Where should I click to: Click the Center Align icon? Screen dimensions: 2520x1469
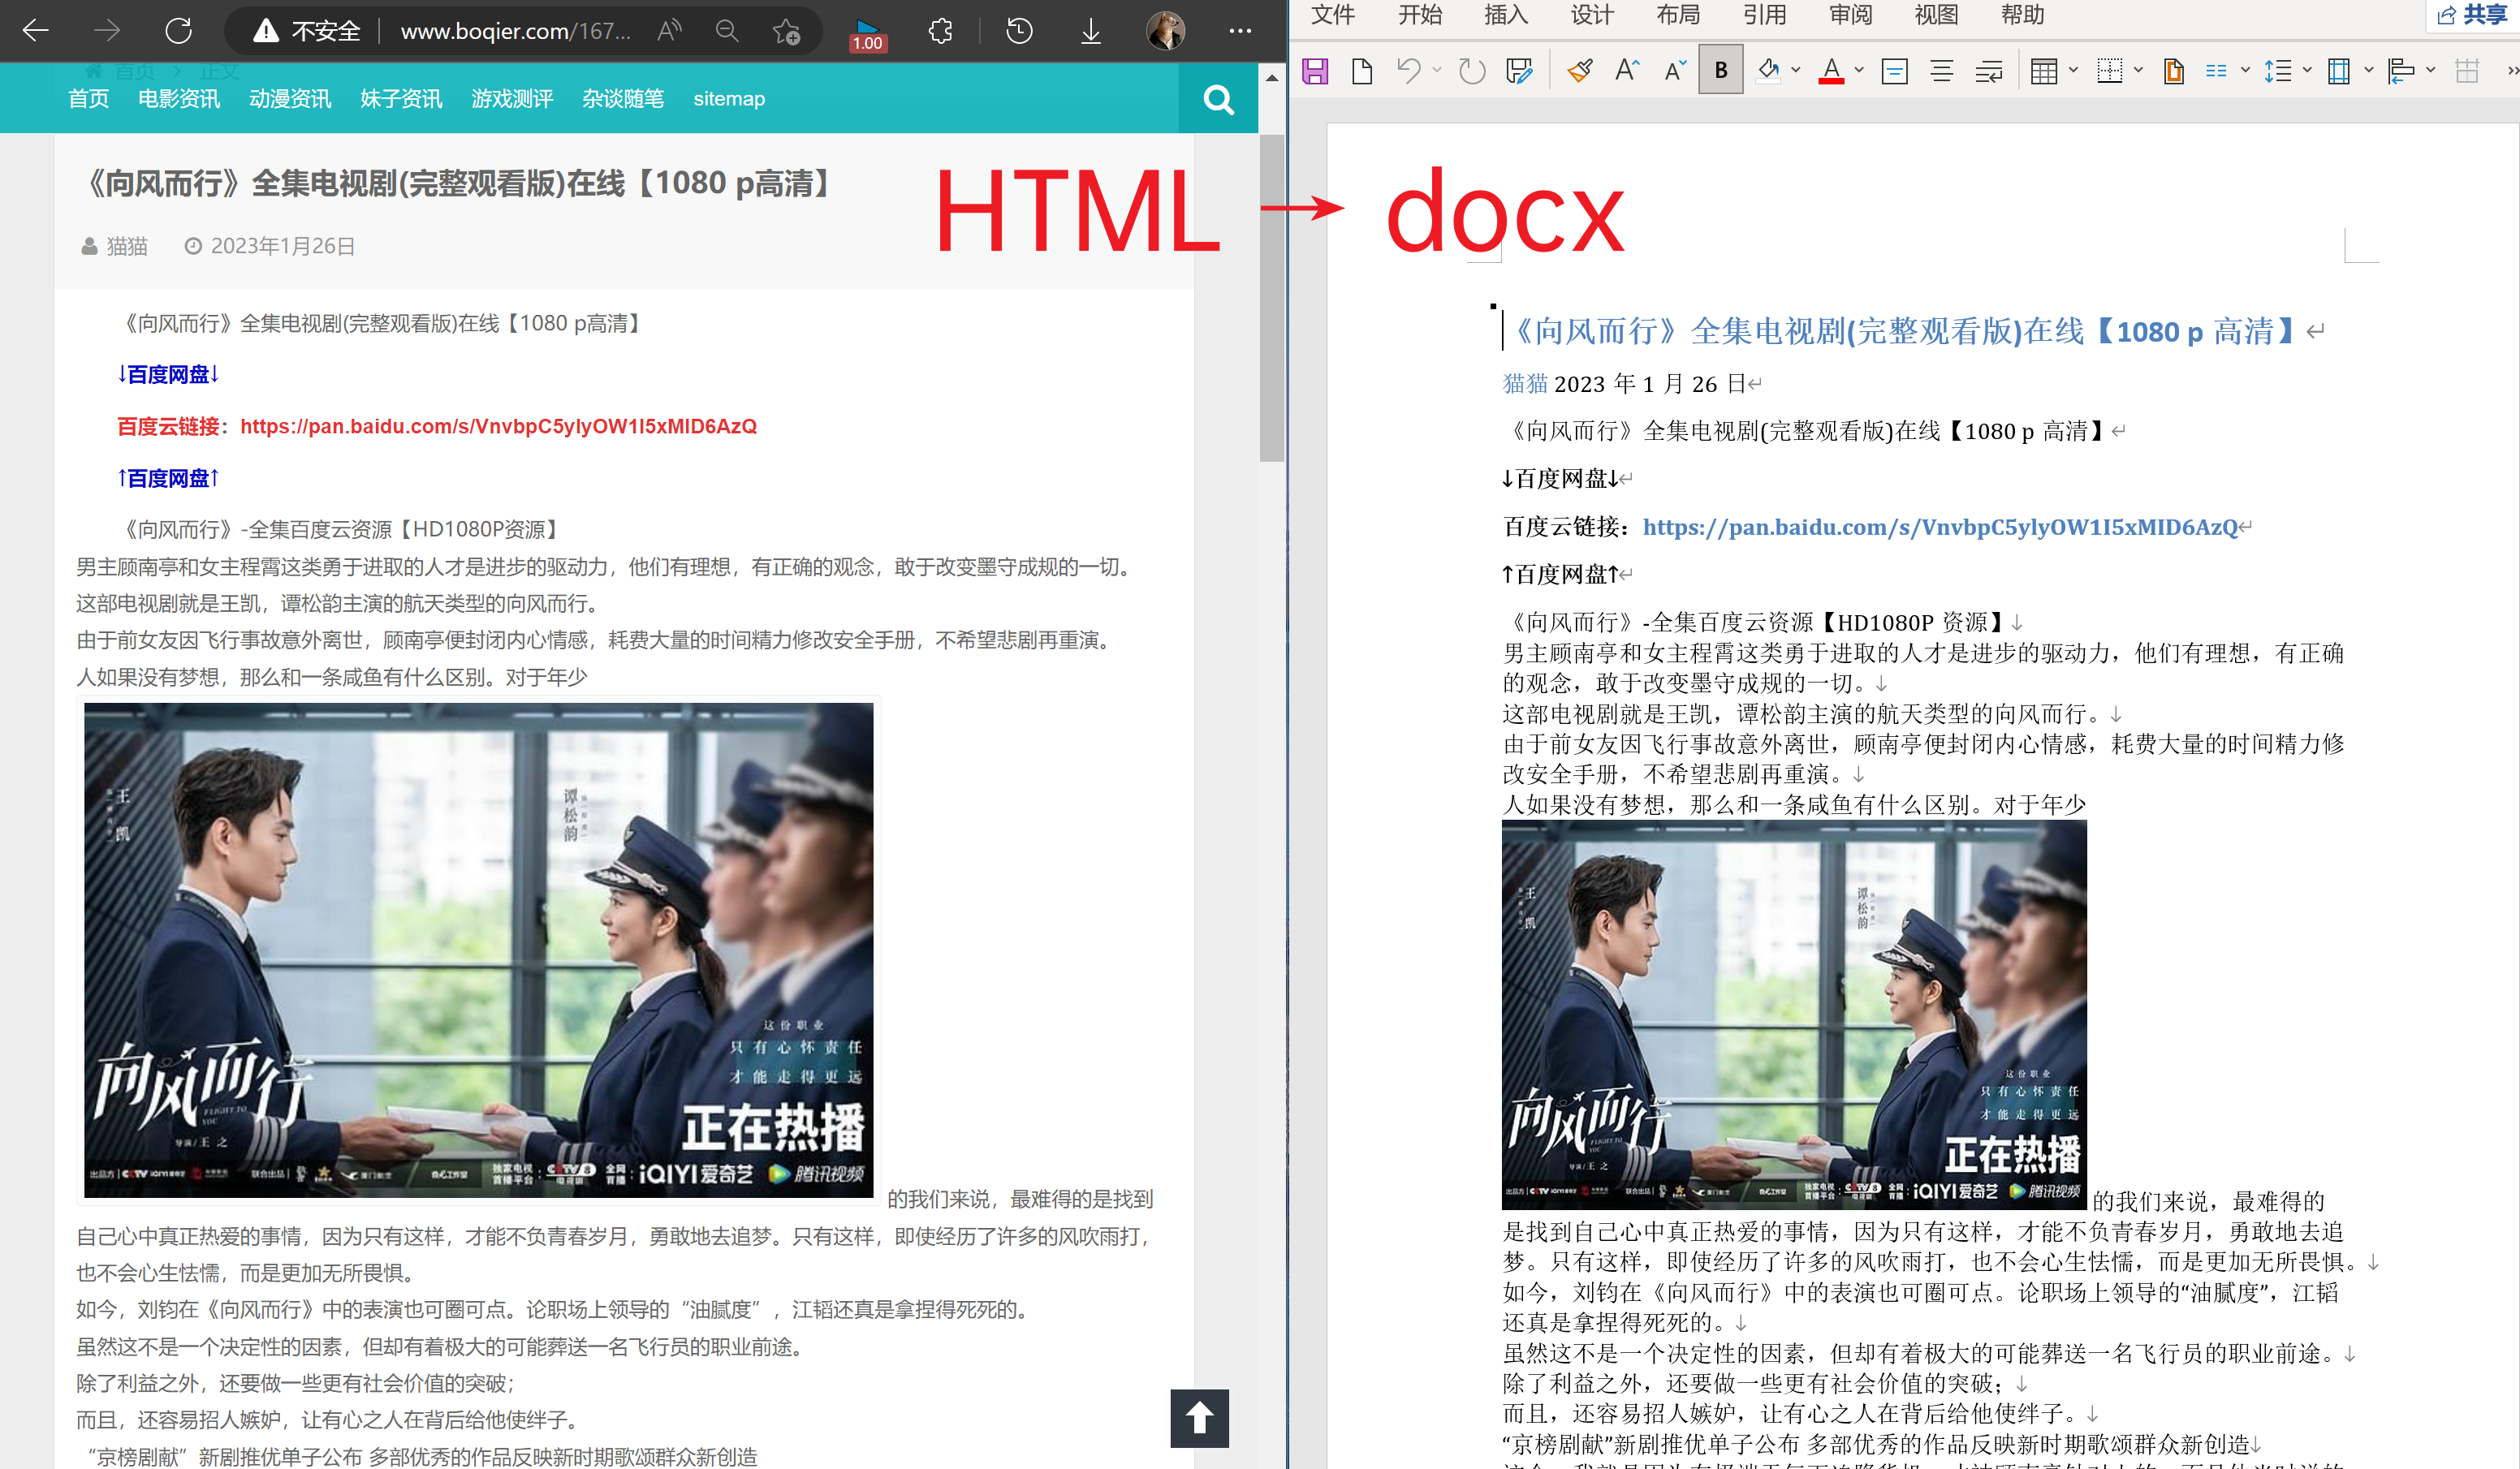1941,71
